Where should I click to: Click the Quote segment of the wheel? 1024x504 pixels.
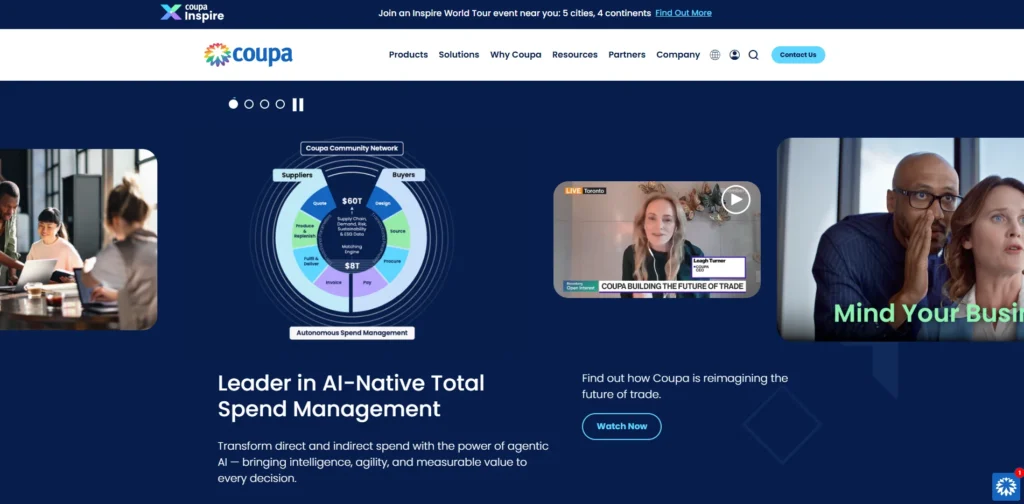[x=319, y=203]
